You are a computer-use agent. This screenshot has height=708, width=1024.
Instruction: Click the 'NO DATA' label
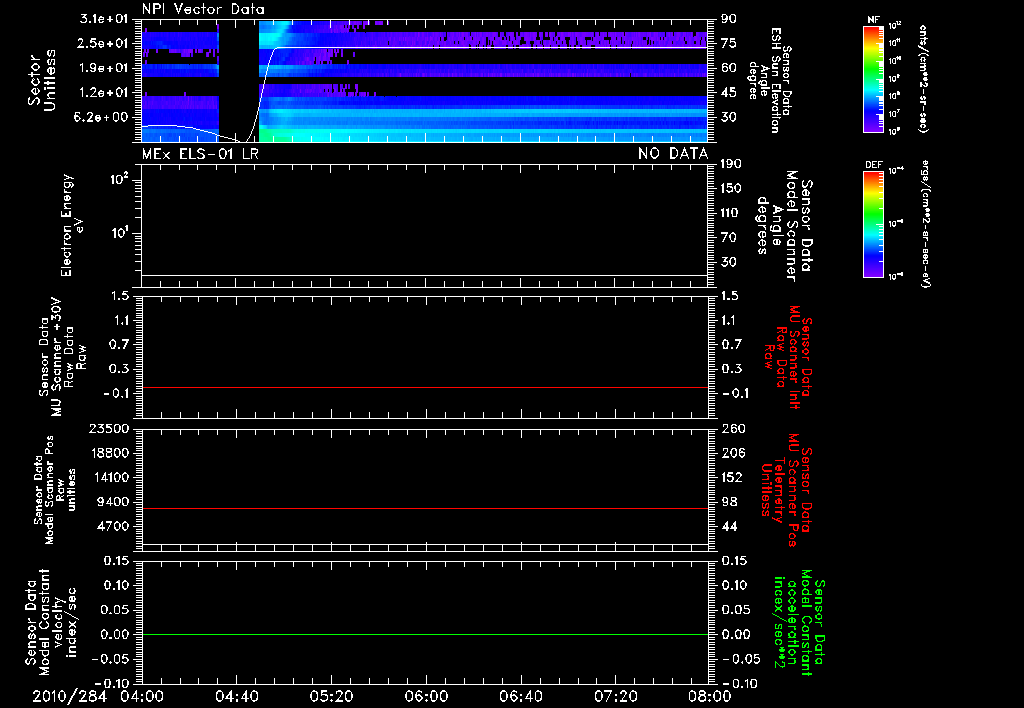pyautogui.click(x=673, y=153)
